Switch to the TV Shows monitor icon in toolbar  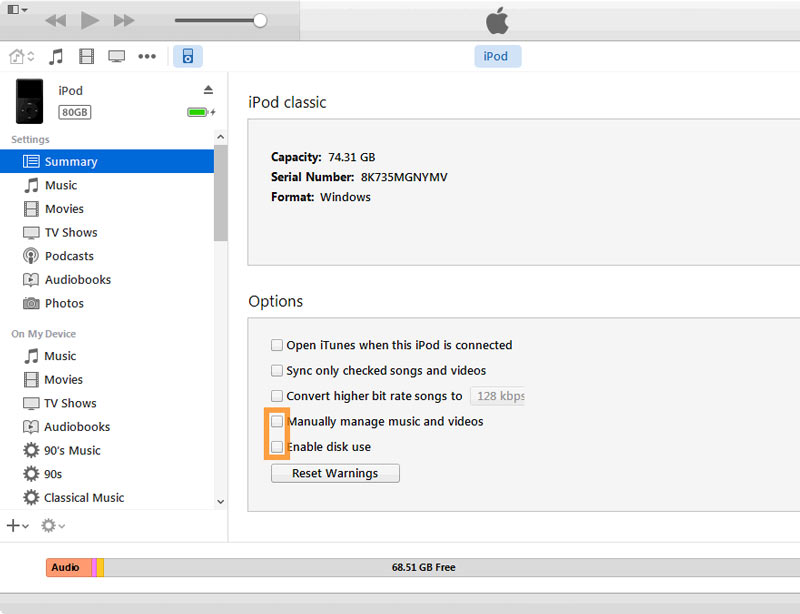[116, 56]
